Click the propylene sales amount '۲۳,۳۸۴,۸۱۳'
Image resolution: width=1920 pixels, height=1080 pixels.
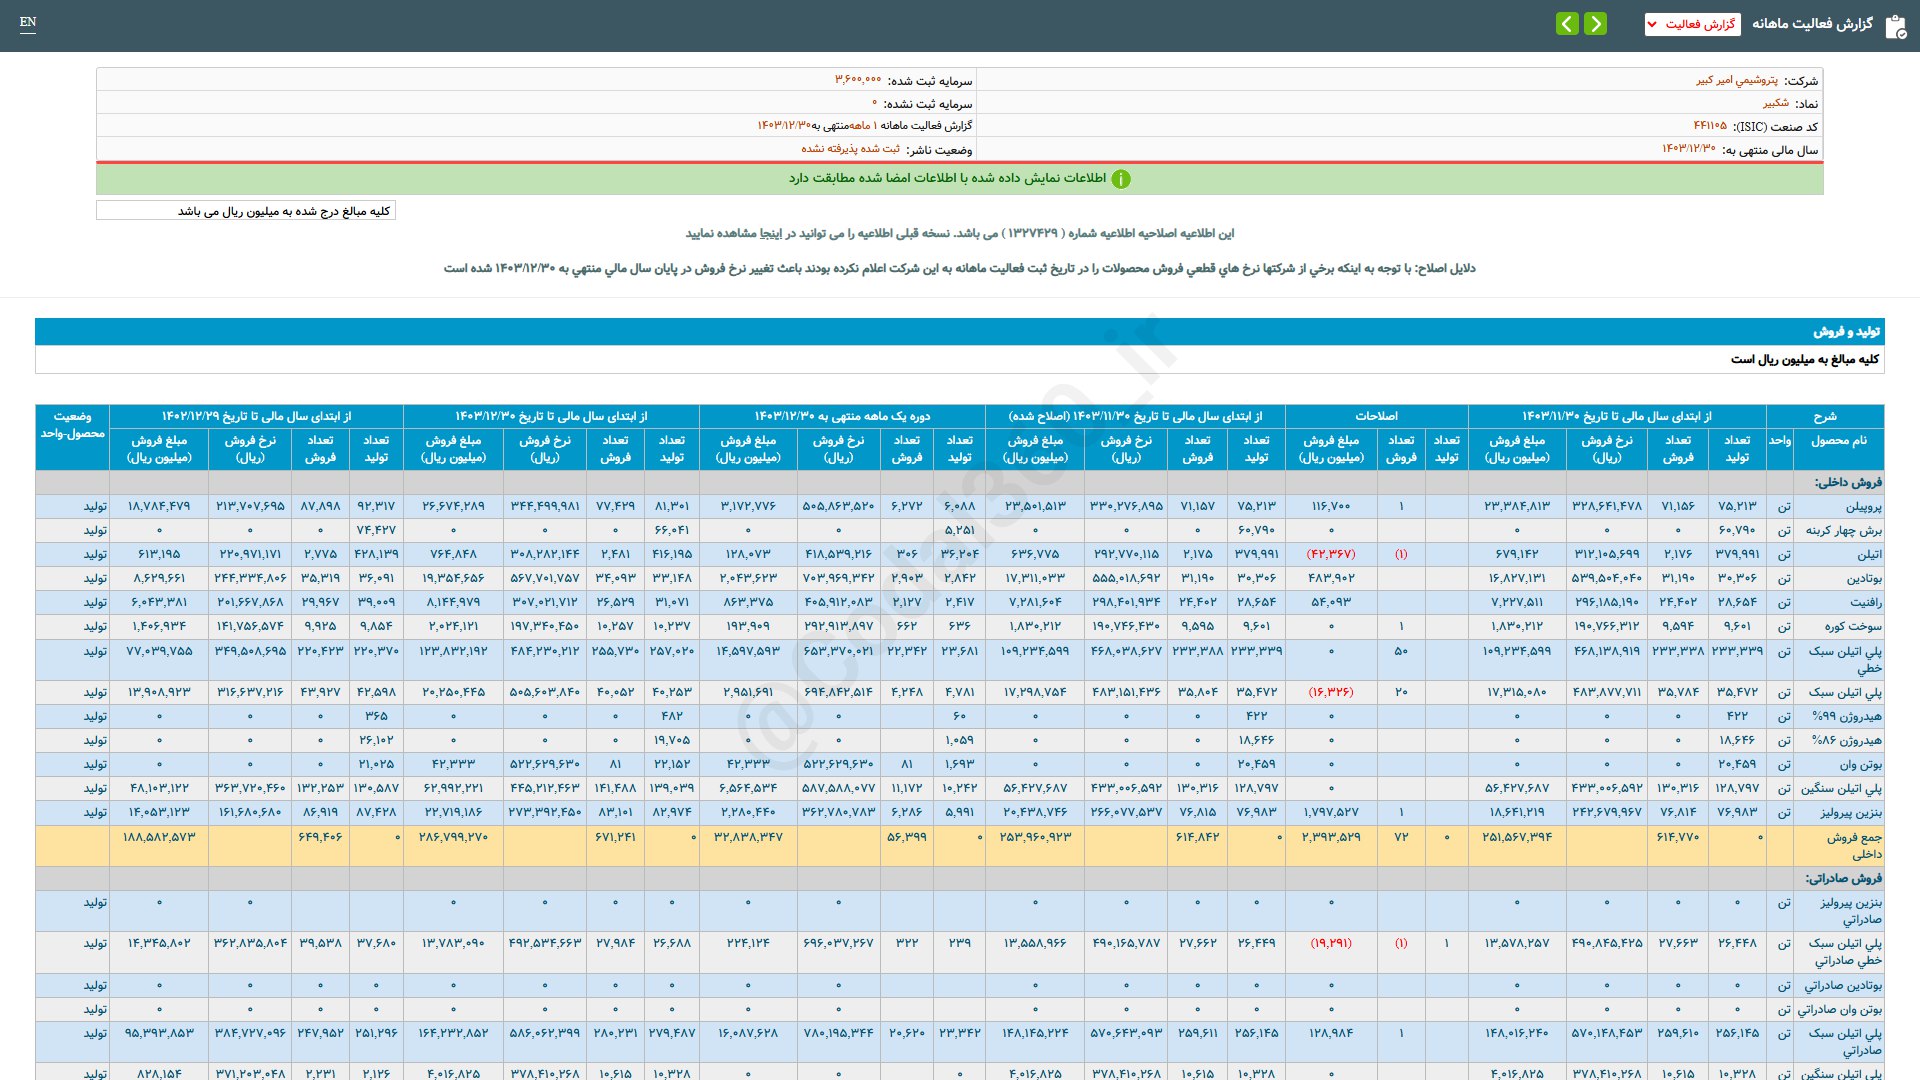(1517, 507)
